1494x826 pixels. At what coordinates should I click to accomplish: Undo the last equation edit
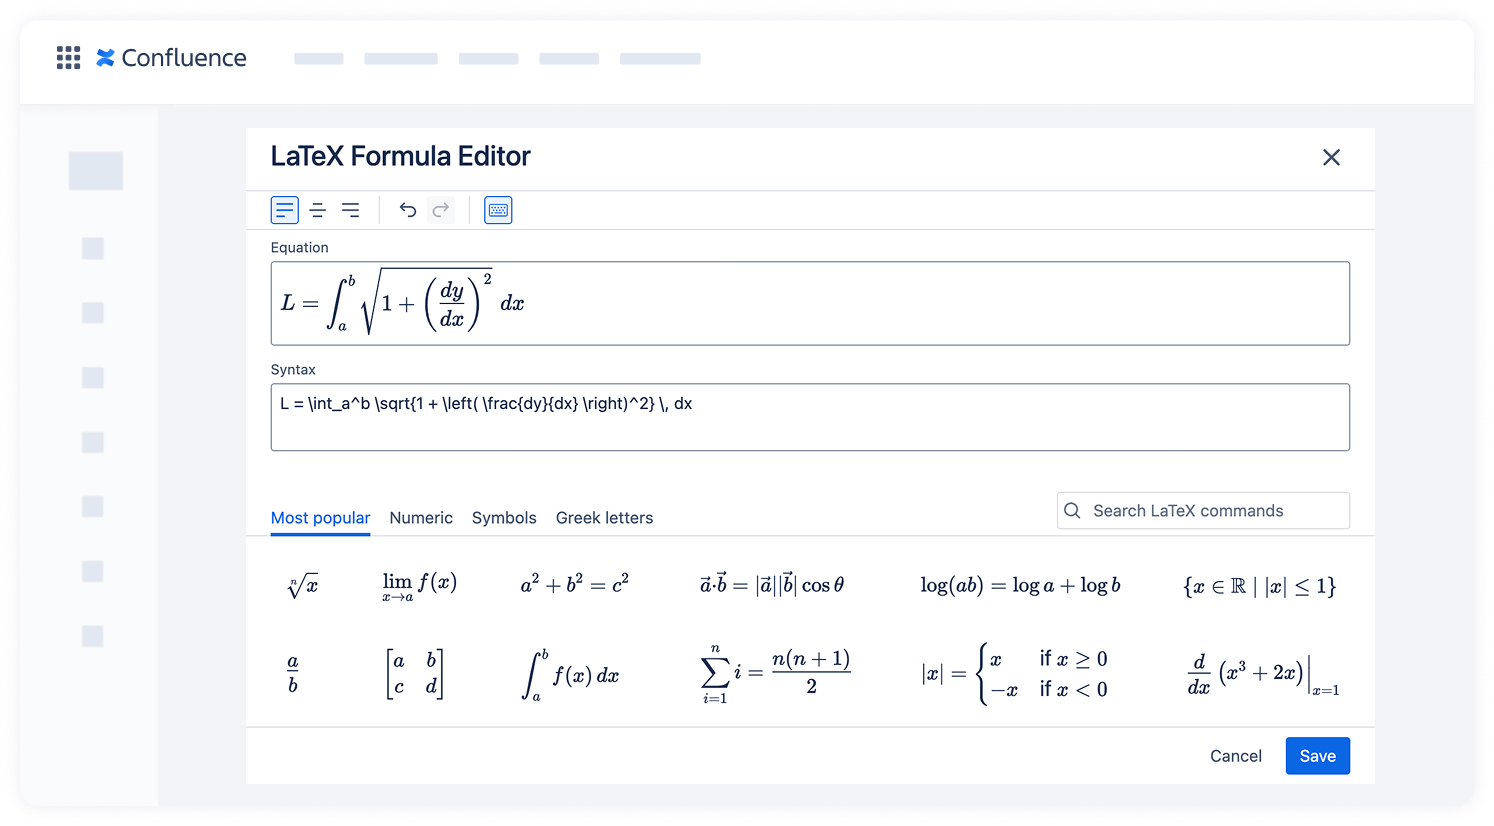click(407, 209)
